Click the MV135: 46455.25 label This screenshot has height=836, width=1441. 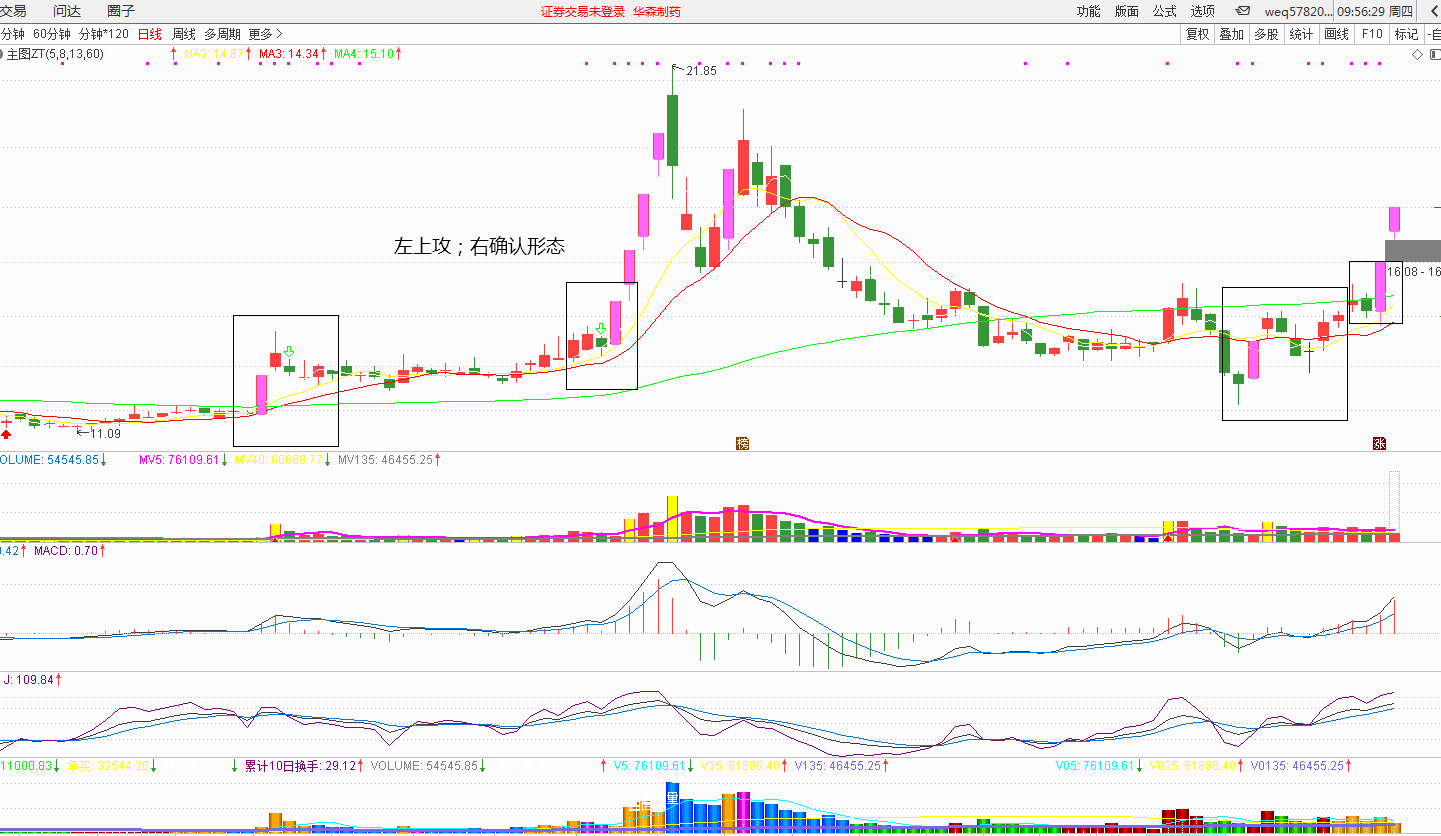coord(384,460)
